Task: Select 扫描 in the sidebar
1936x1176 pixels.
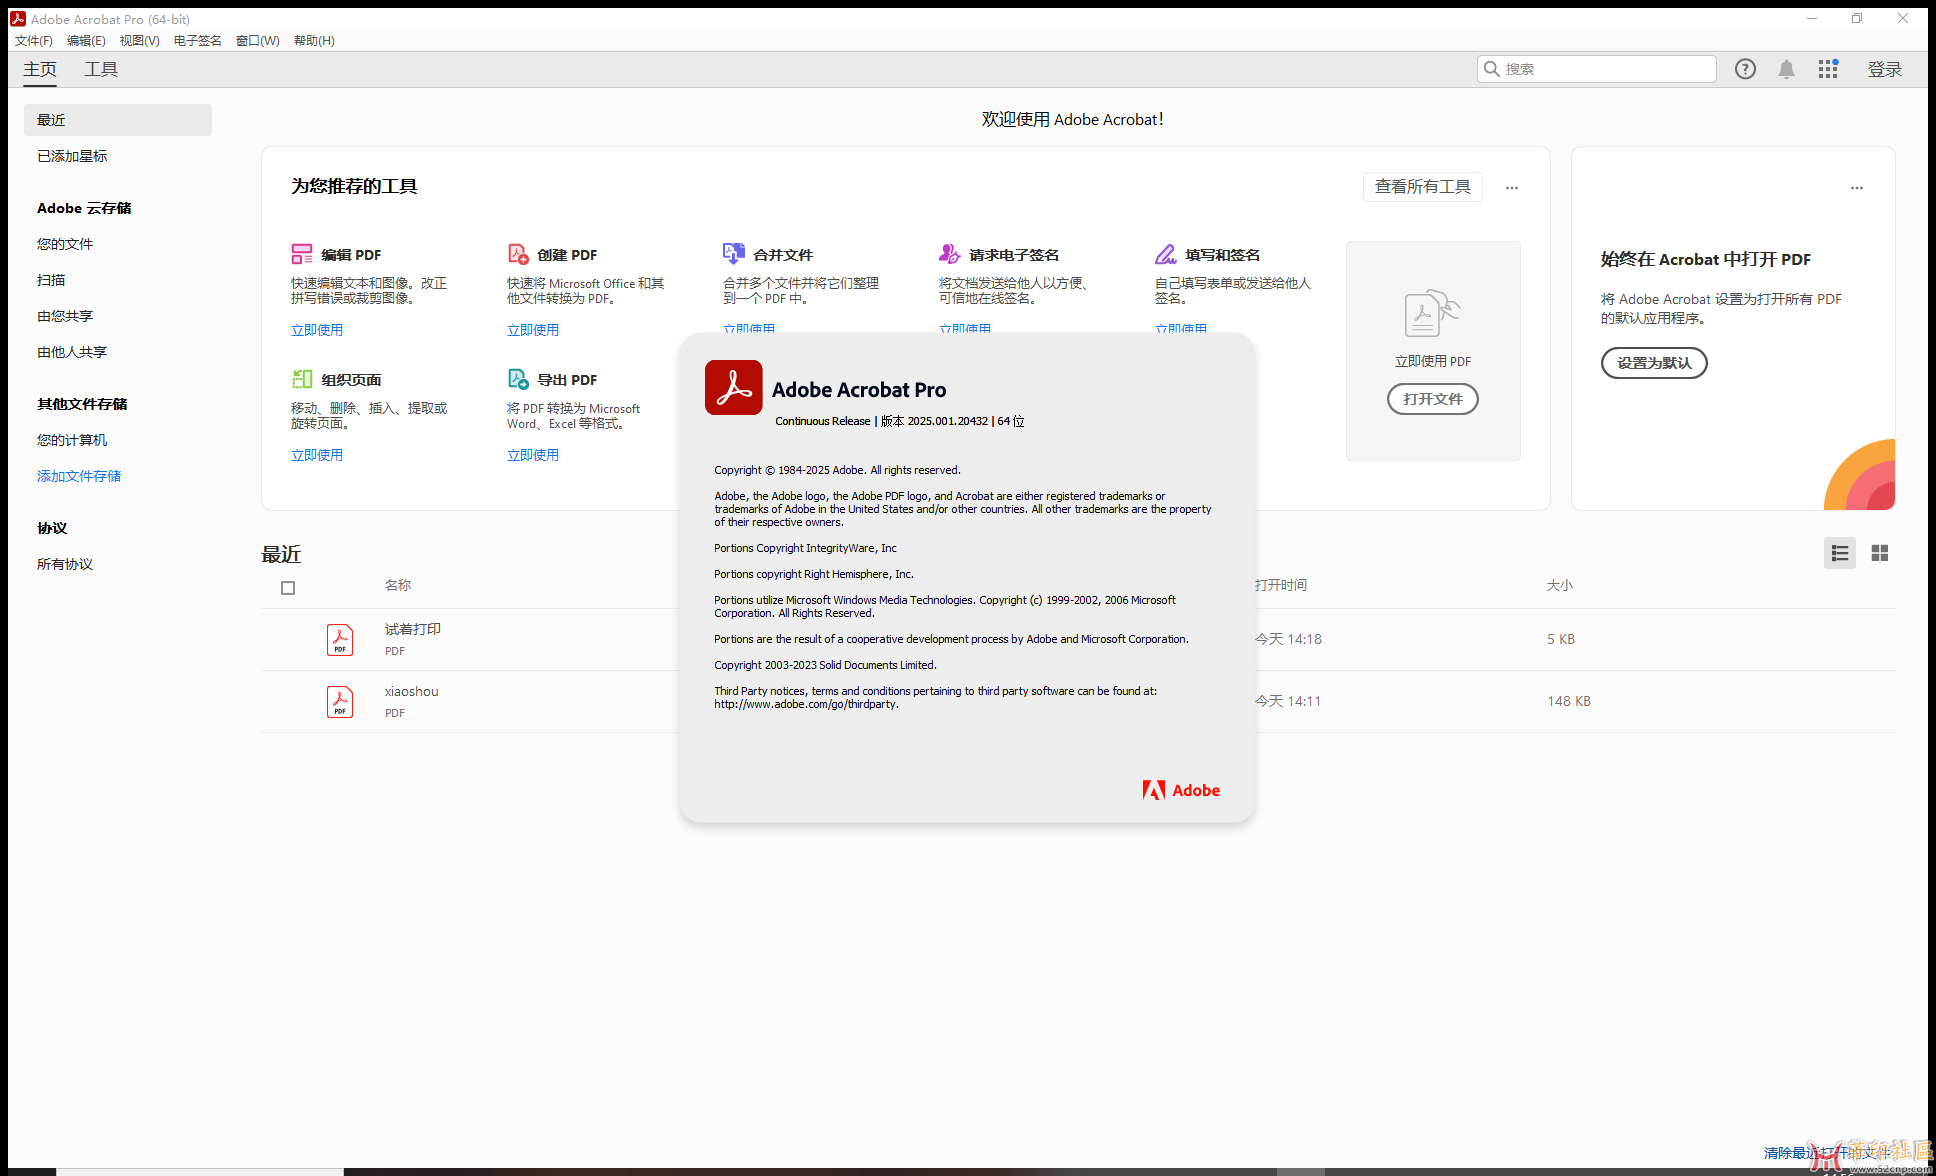Action: 51,280
